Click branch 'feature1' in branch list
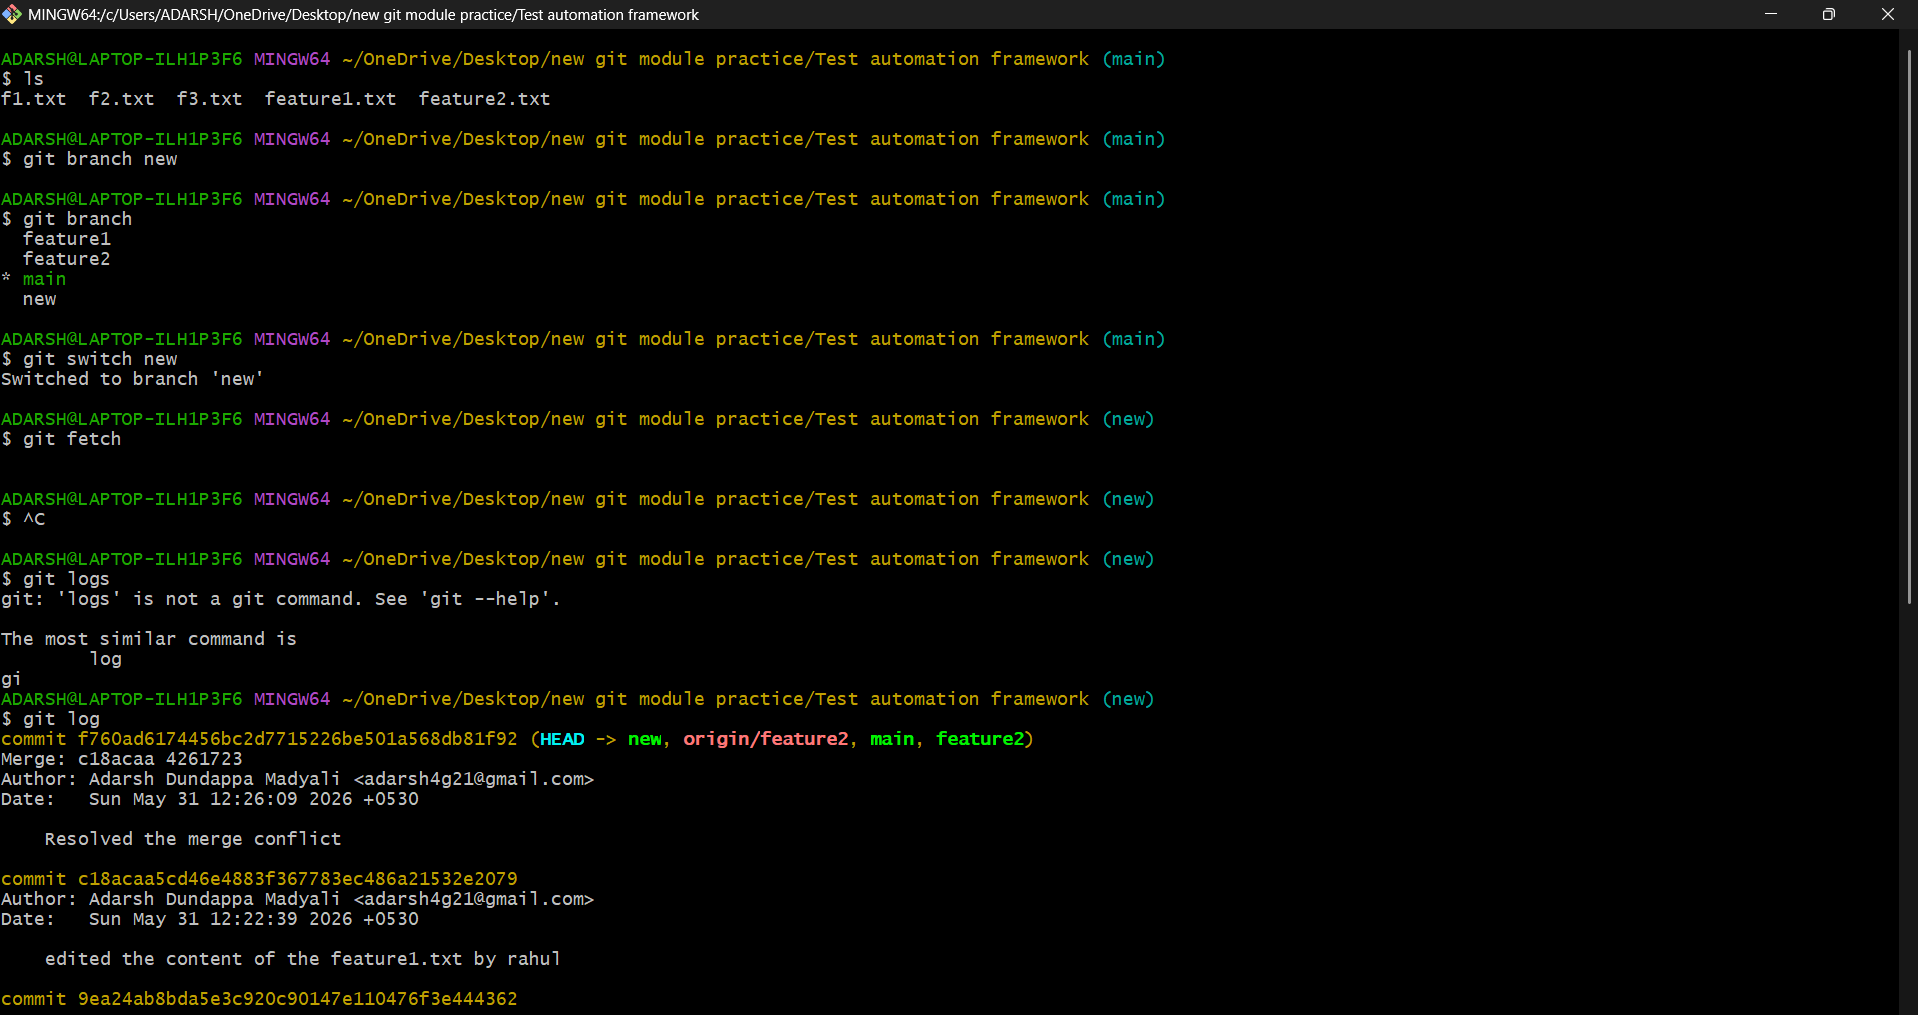The image size is (1918, 1015). [x=67, y=239]
